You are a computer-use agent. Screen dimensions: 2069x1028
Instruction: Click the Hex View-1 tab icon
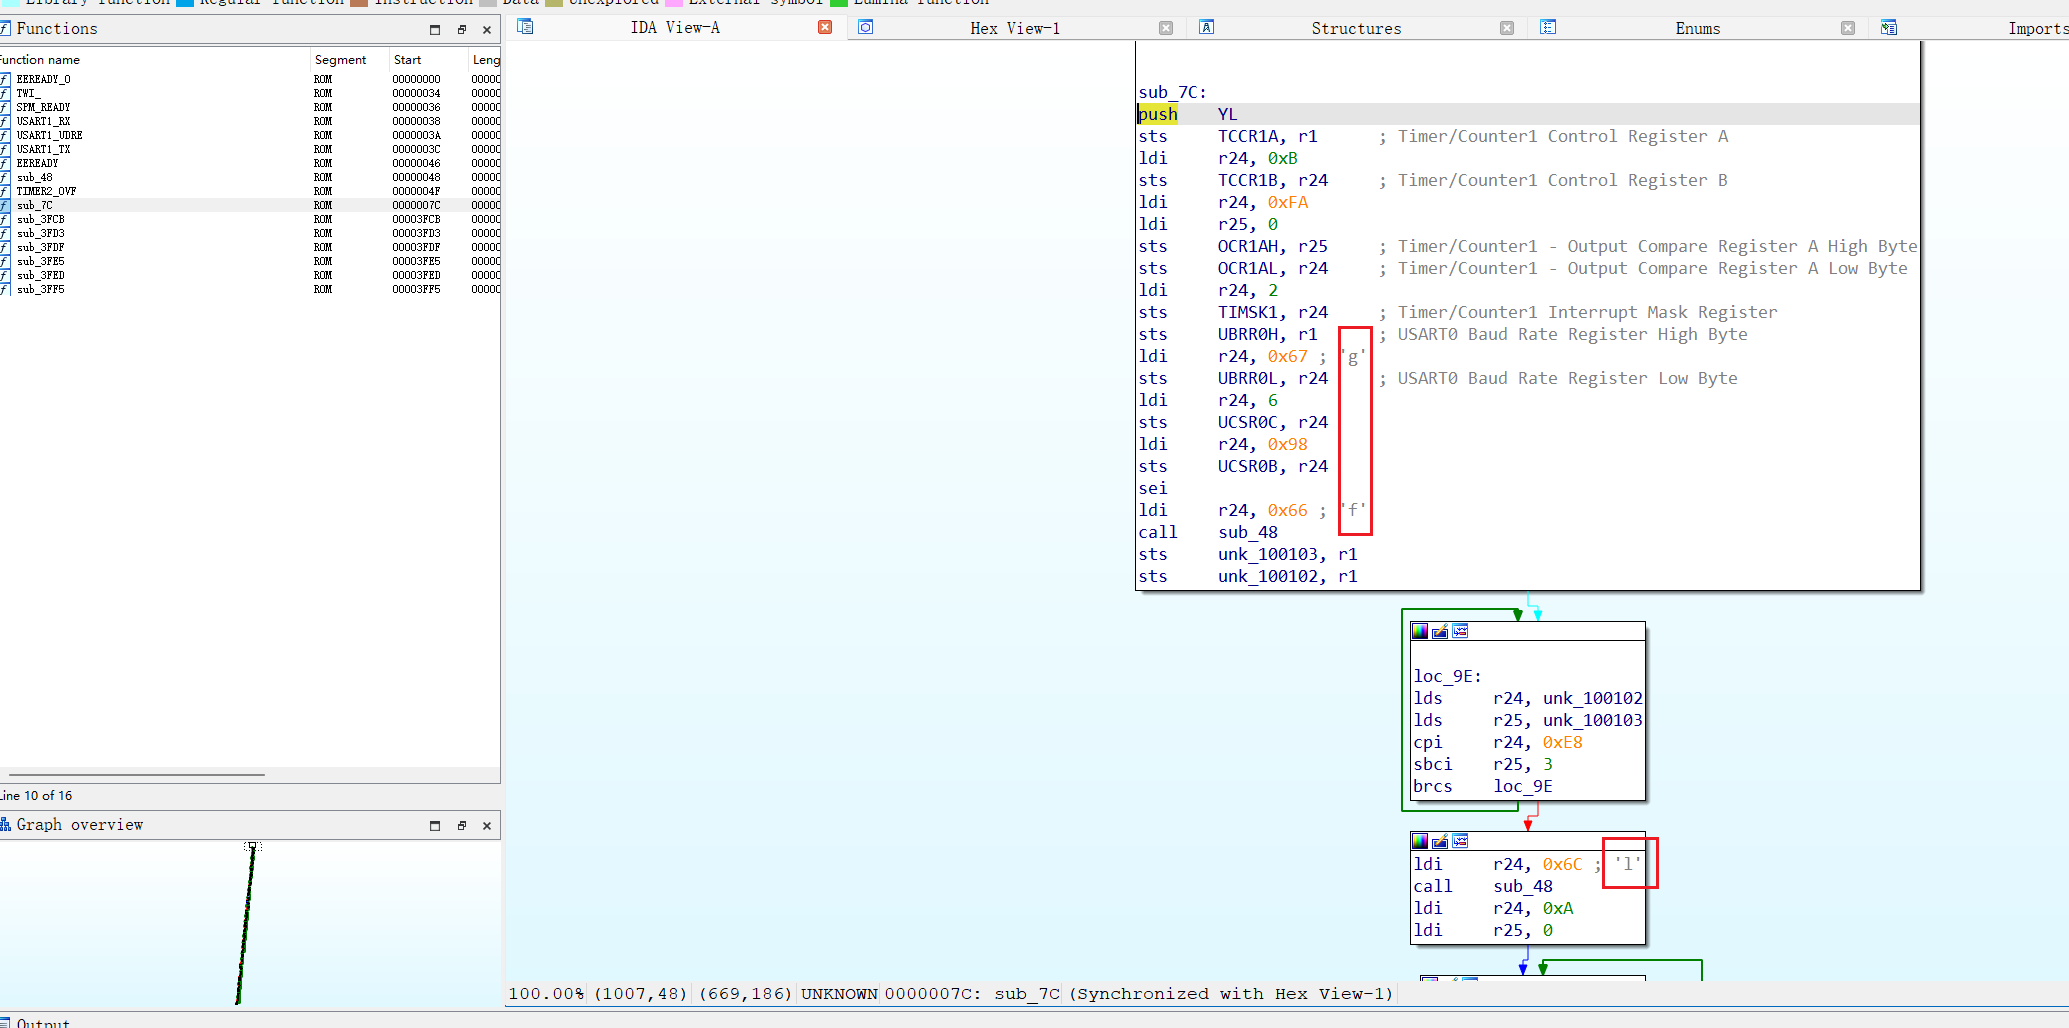coord(866,27)
